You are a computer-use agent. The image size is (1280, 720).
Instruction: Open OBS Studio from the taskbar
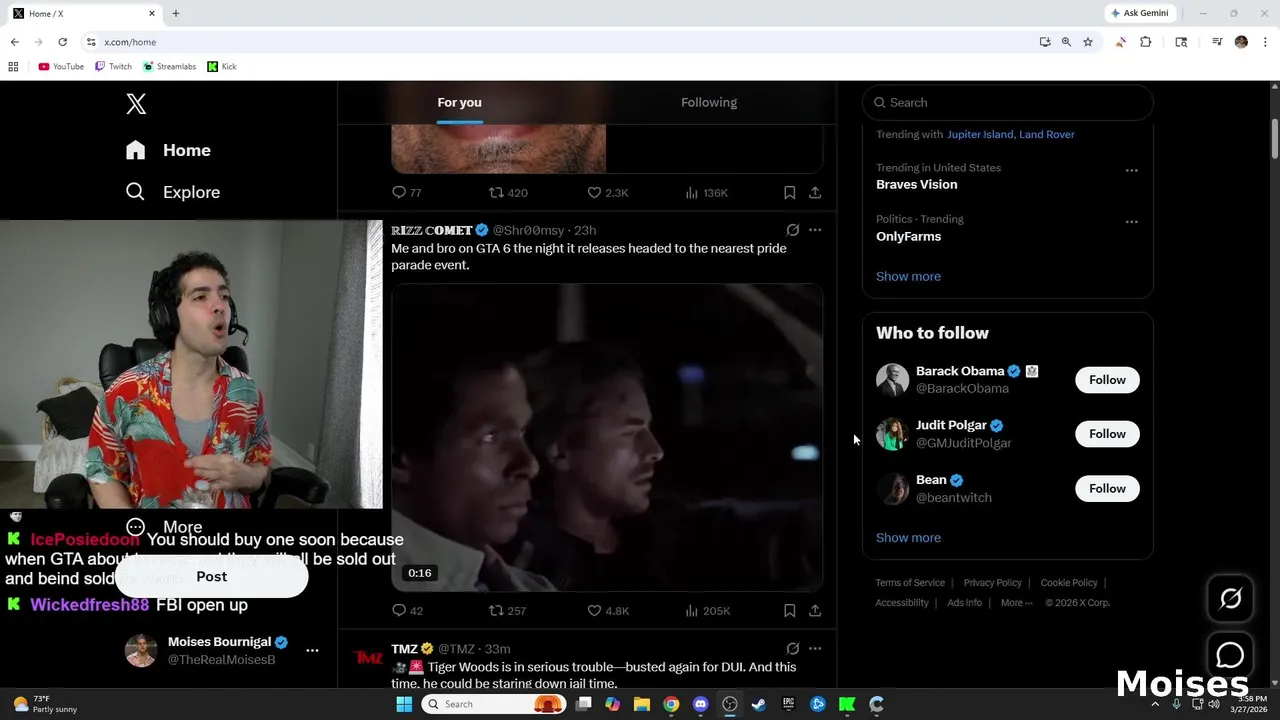click(730, 704)
